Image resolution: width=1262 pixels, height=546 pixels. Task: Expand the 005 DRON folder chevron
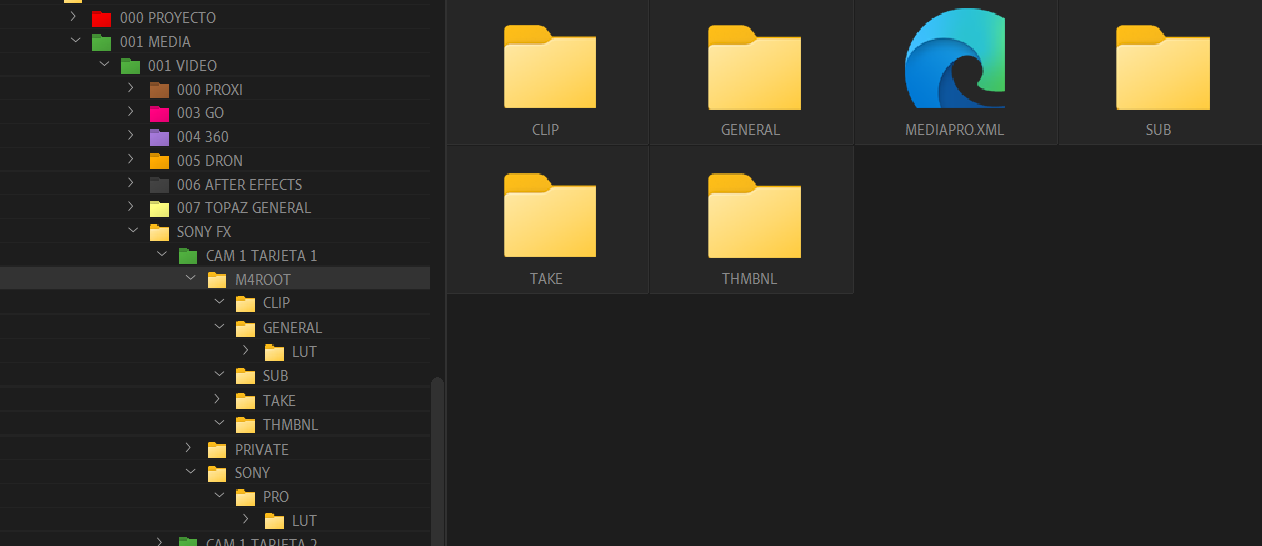click(131, 160)
